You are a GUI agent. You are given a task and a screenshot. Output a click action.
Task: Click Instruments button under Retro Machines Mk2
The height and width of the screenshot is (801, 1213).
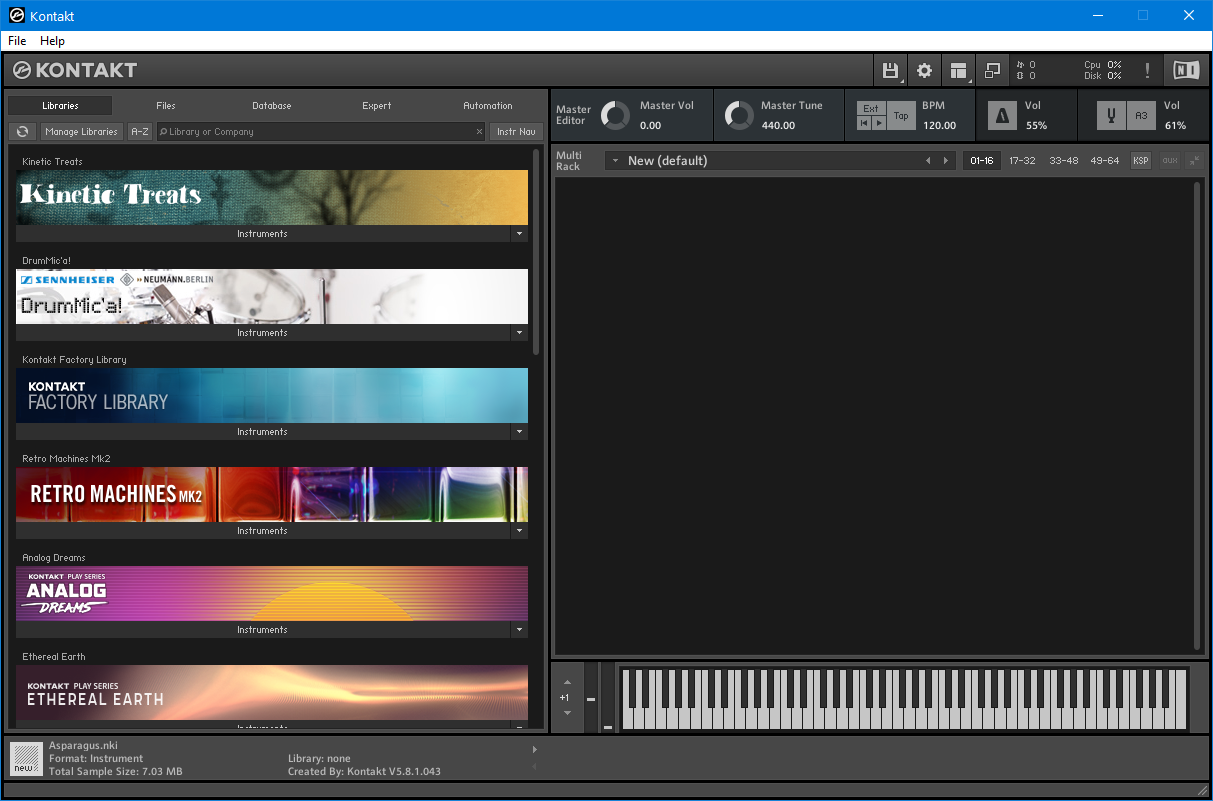[x=262, y=531]
